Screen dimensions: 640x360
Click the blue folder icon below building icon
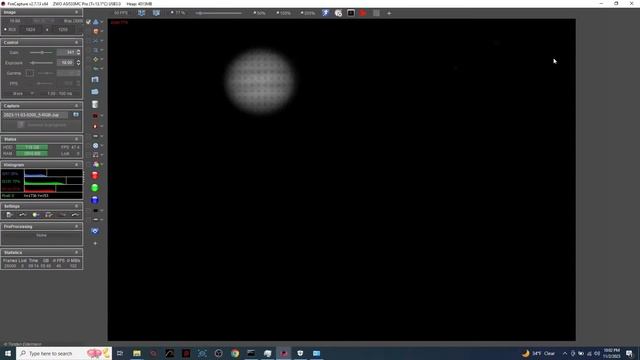pyautogui.click(x=95, y=92)
